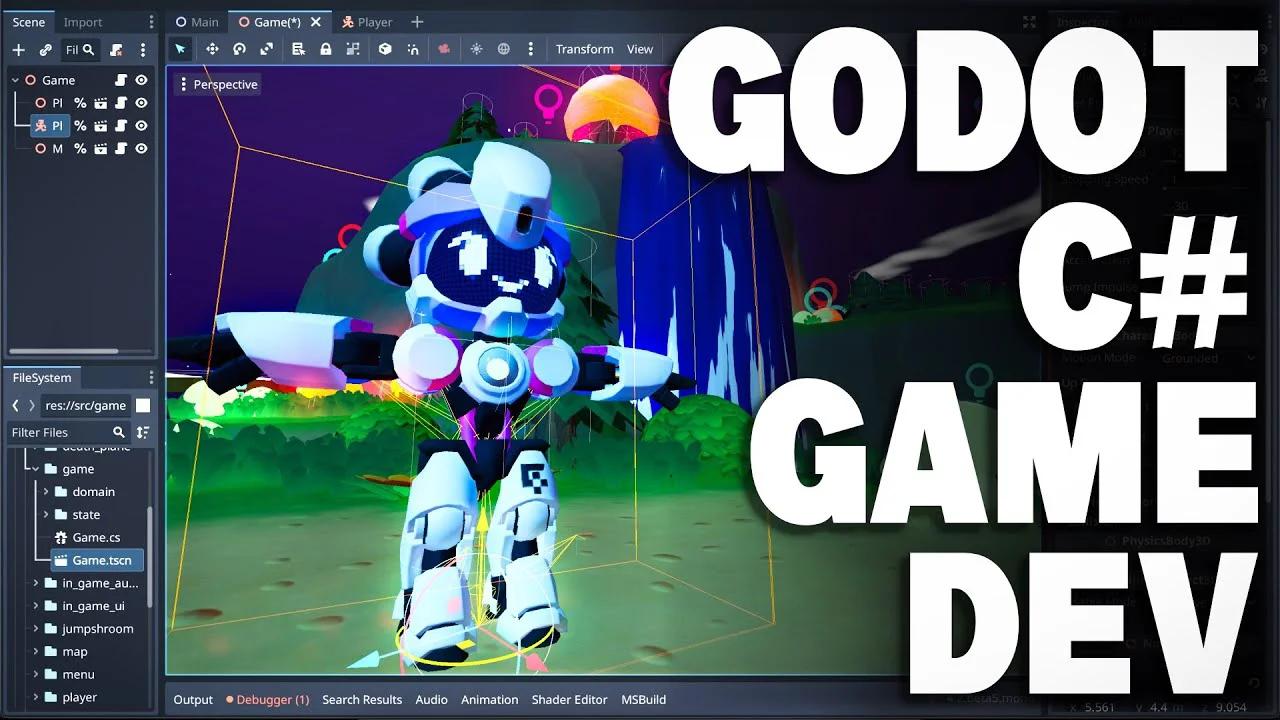The width and height of the screenshot is (1280, 720).
Task: Click the Add Child Node plus icon
Action: point(18,50)
